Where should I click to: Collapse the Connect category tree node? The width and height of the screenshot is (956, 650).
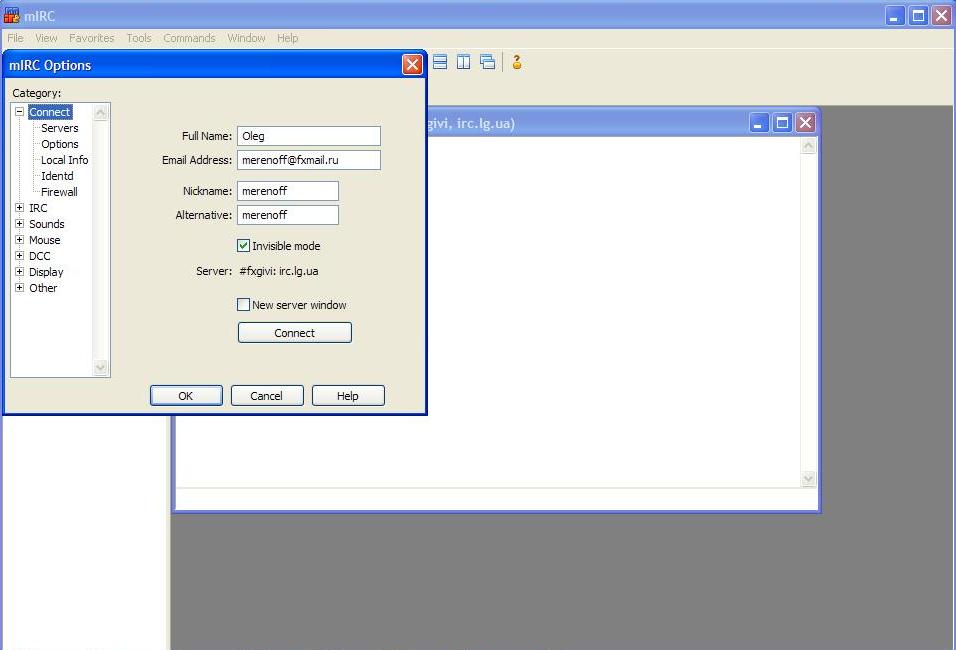coord(20,112)
